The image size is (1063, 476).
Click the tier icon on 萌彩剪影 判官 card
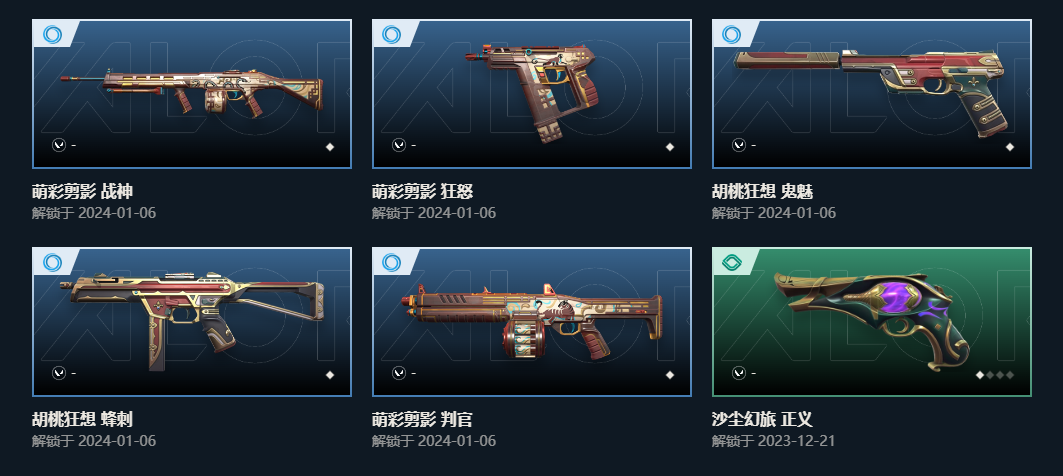pos(391,262)
